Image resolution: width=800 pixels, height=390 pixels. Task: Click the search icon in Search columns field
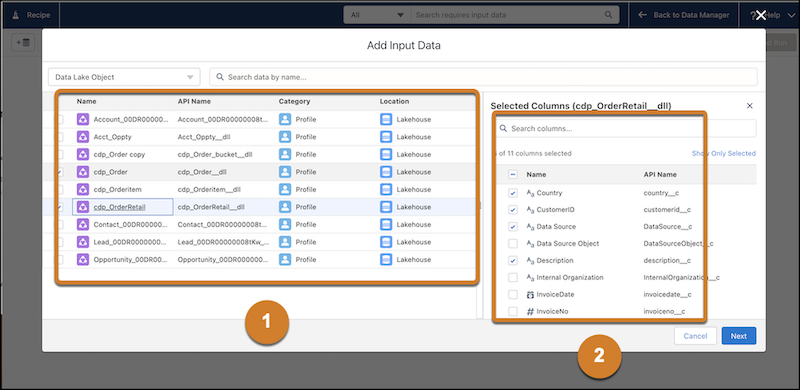click(504, 129)
